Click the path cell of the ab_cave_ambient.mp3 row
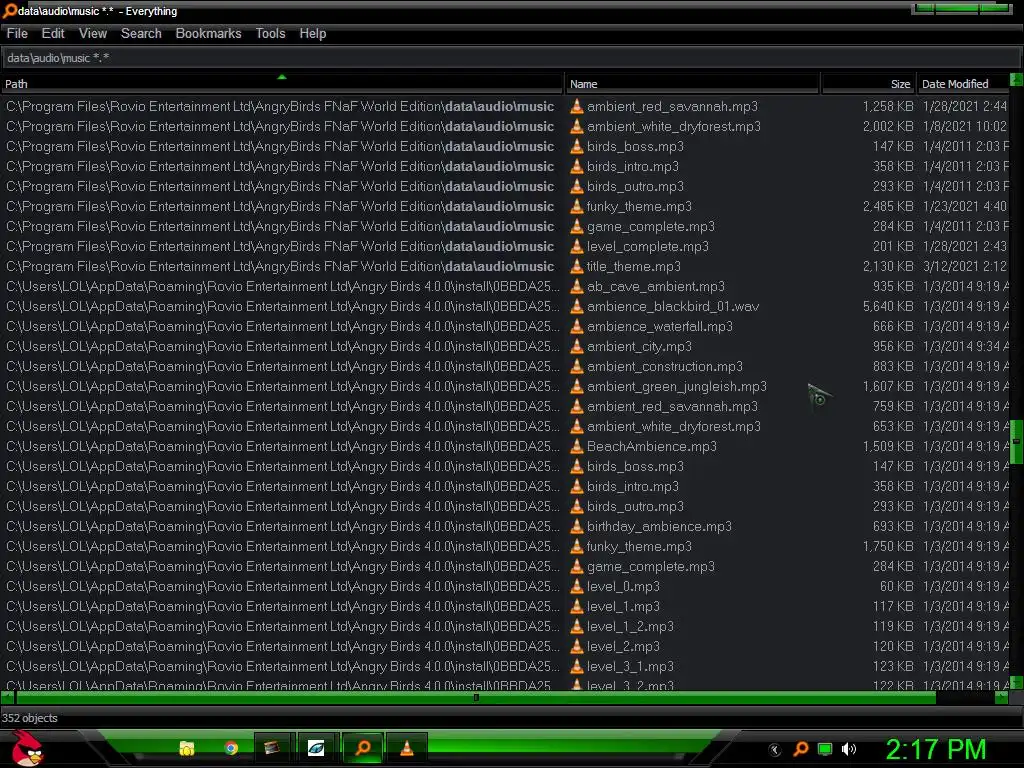The width and height of the screenshot is (1024, 768). pos(283,287)
